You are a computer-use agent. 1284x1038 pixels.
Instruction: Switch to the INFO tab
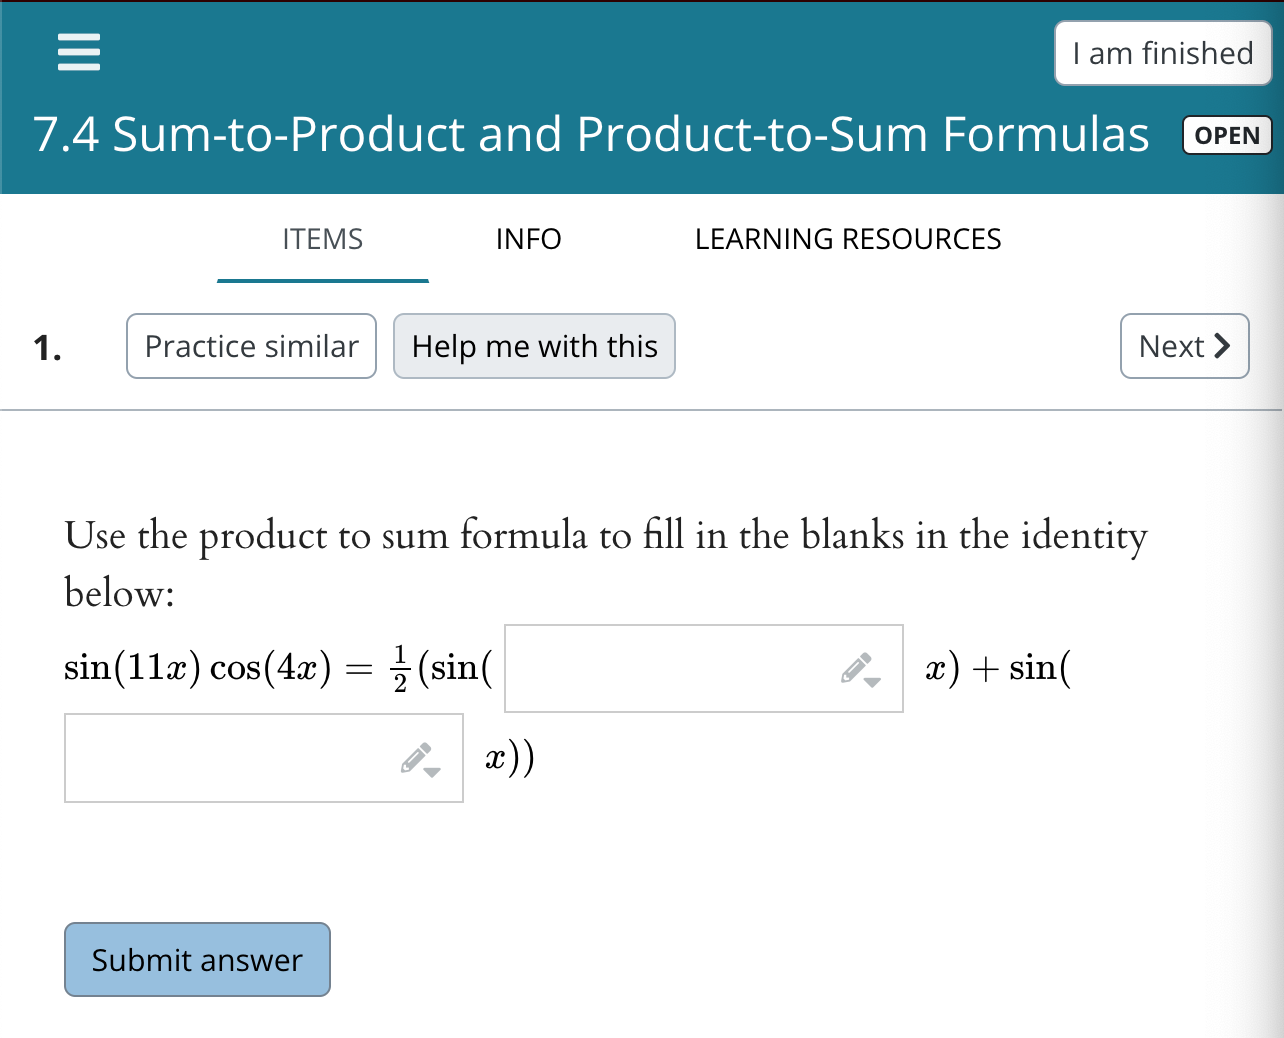point(528,239)
